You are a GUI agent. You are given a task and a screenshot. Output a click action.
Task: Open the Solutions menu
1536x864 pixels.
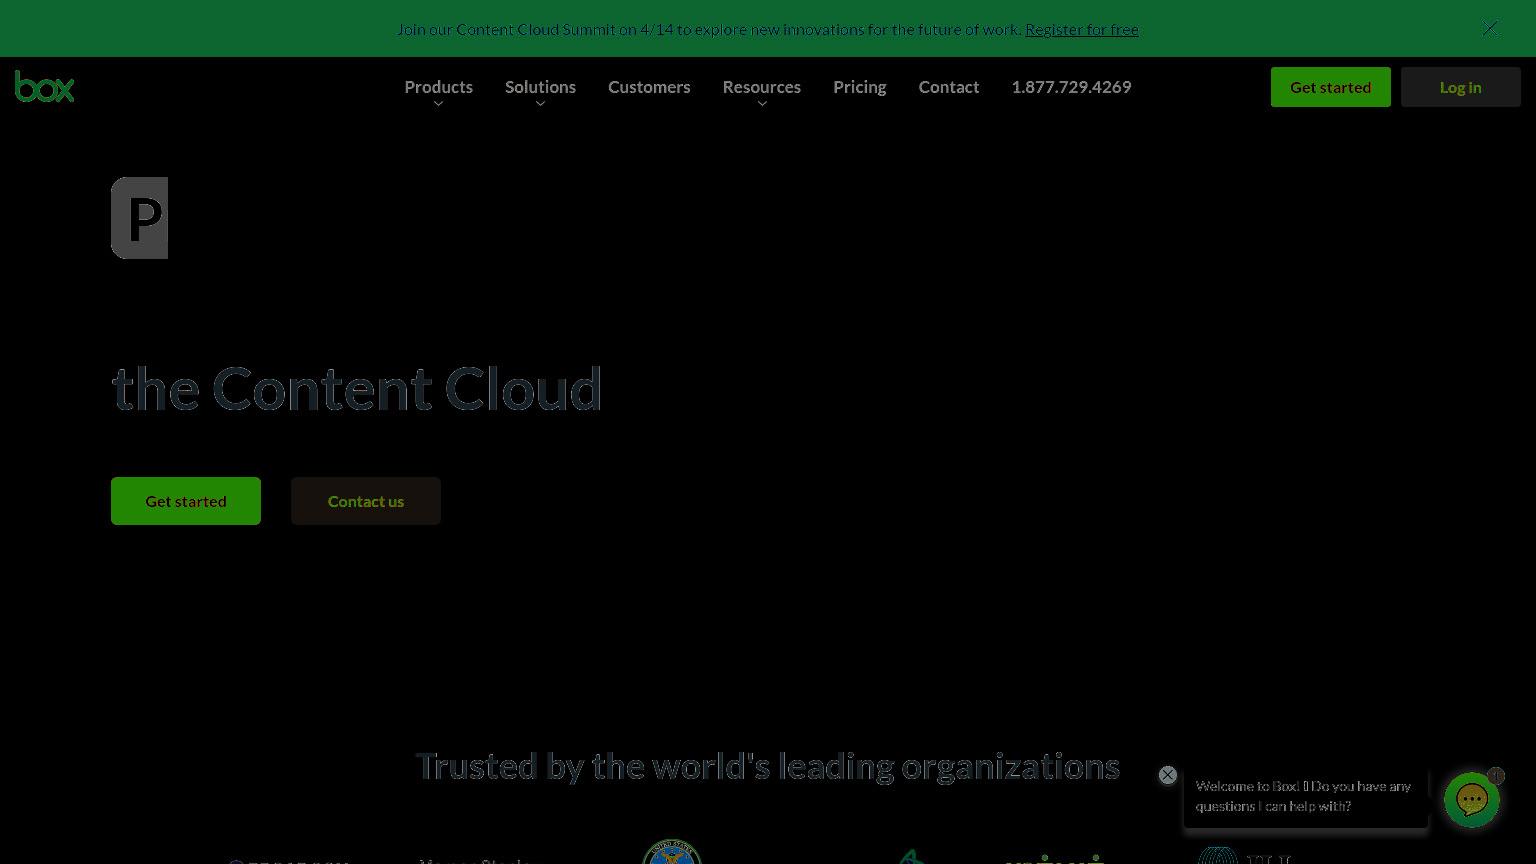(540, 87)
